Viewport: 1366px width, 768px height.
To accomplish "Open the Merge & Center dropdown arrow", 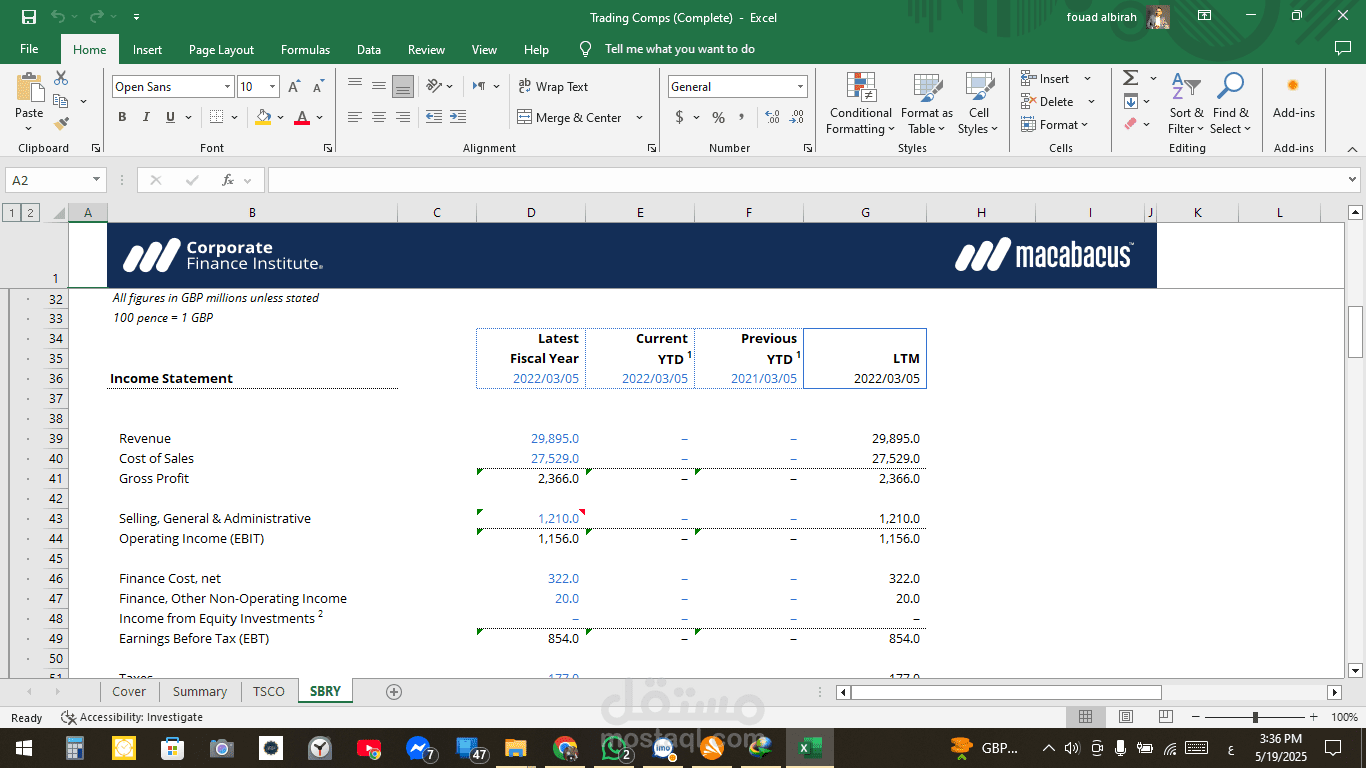I will (638, 117).
